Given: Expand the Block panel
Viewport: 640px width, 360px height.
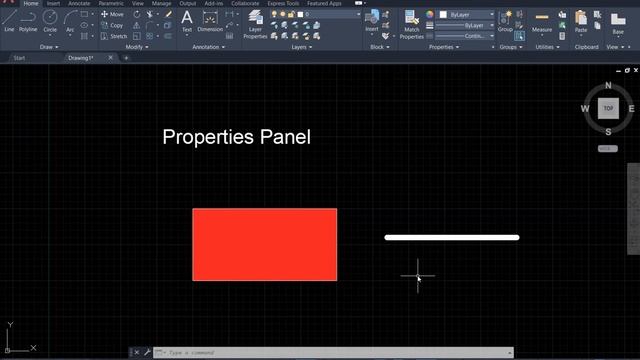Looking at the screenshot, I should pos(380,47).
